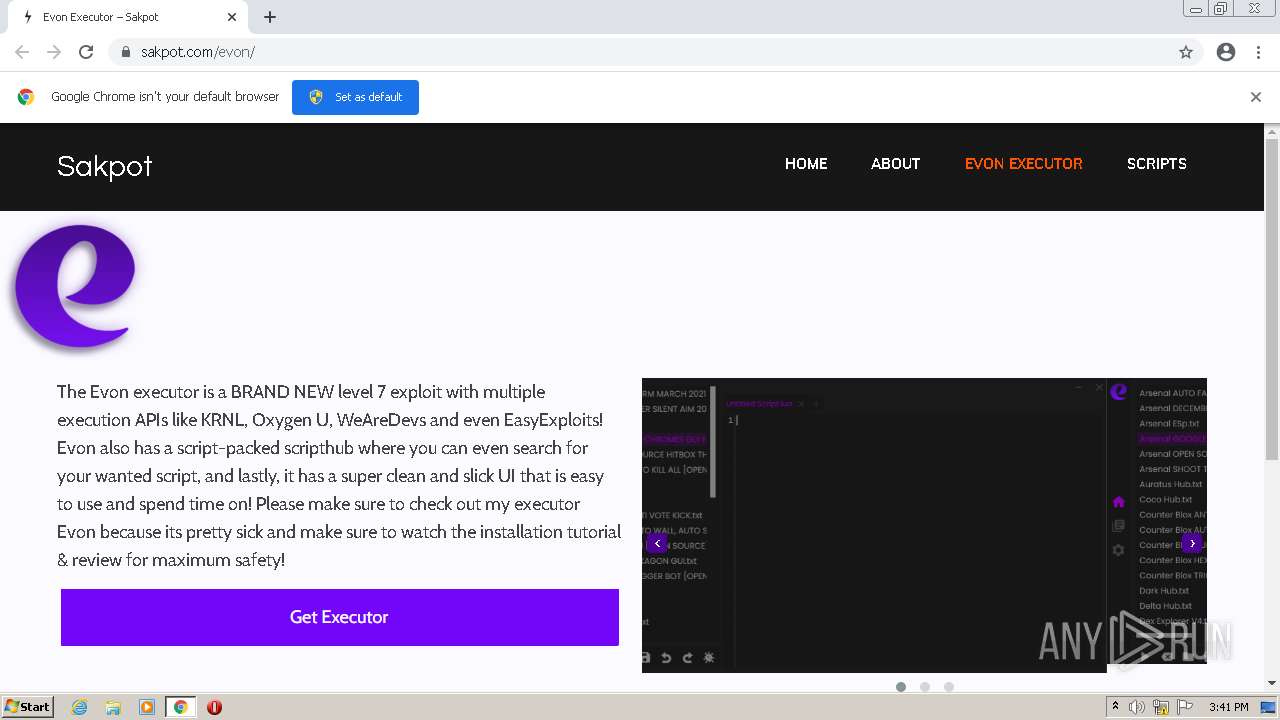1280x720 pixels.
Task: Reload the sakpot.com page
Action: pyautogui.click(x=86, y=52)
